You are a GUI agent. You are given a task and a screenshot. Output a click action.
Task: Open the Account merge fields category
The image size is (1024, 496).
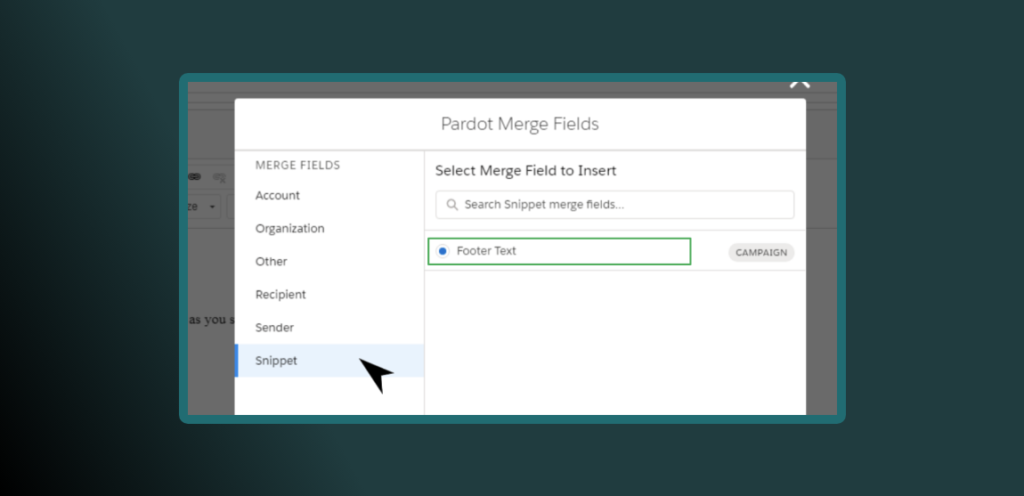click(x=277, y=196)
